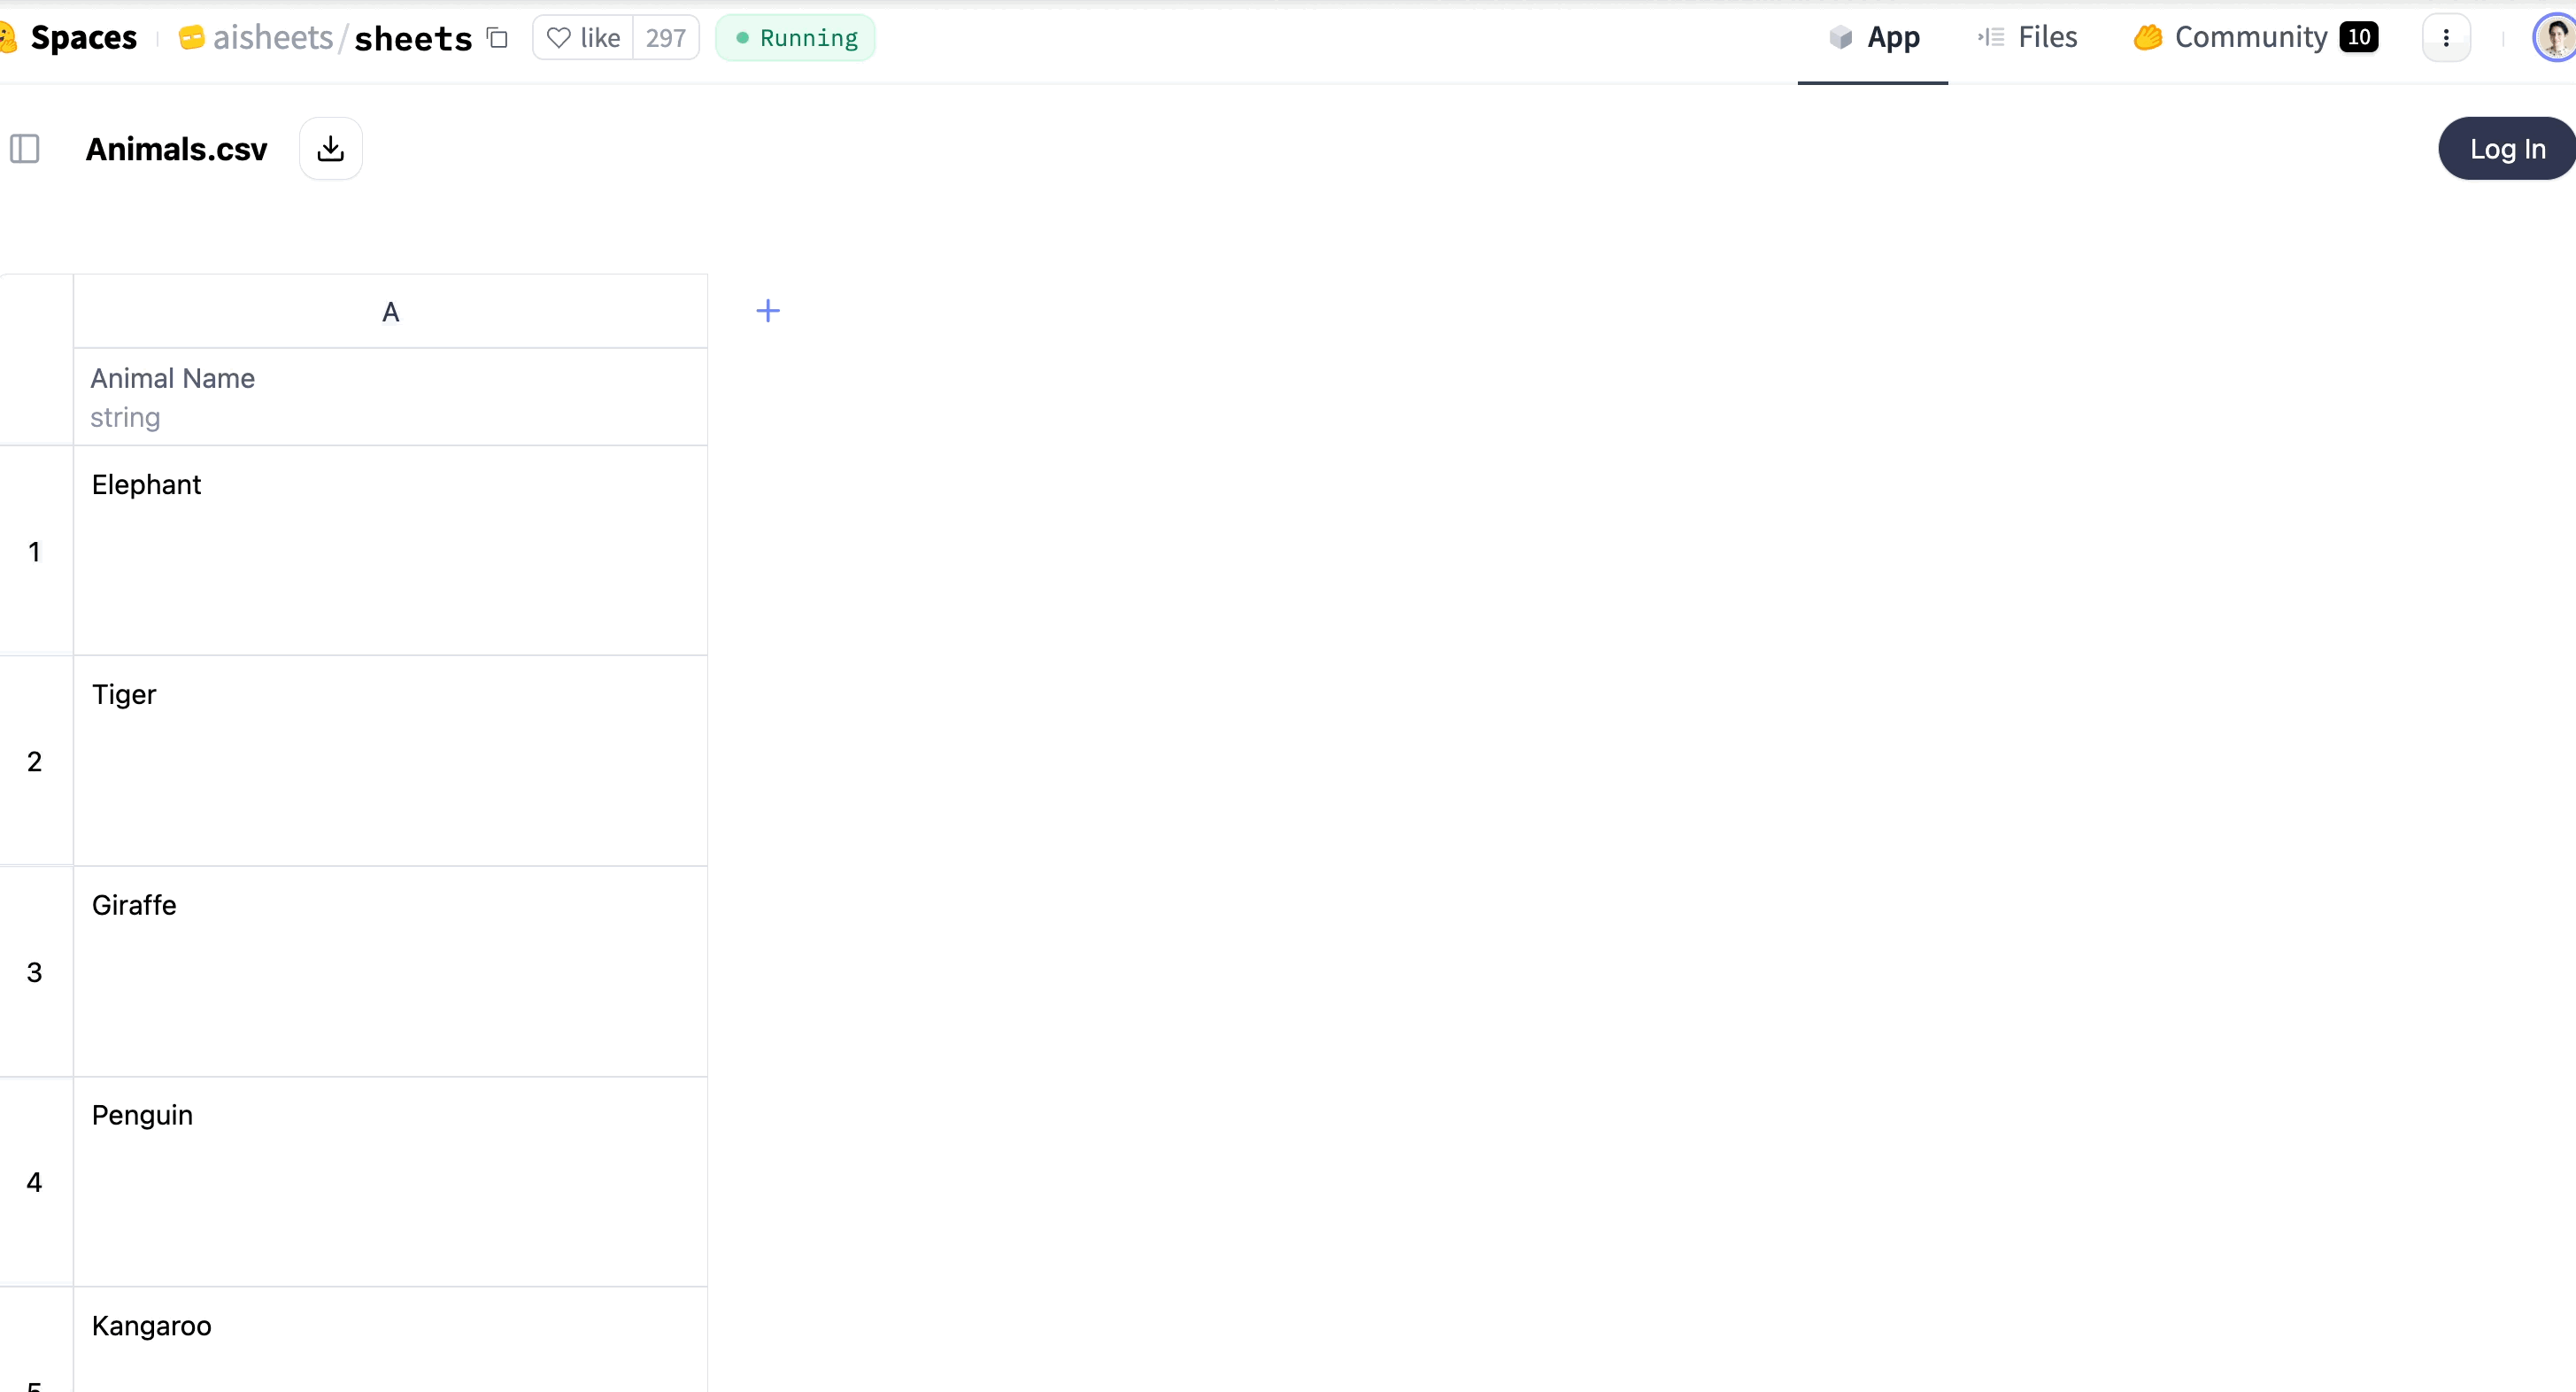Screen dimensions: 2576x1392
Task: Open user profile avatar
Action: [2555, 38]
